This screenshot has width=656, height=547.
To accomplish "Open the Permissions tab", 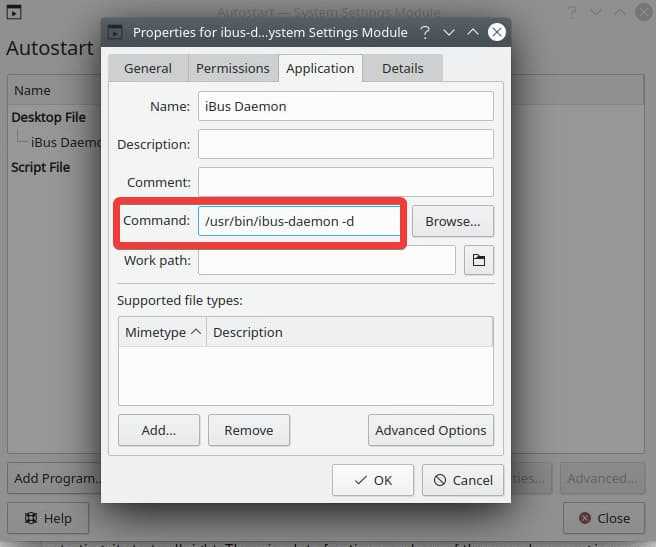I will (232, 68).
